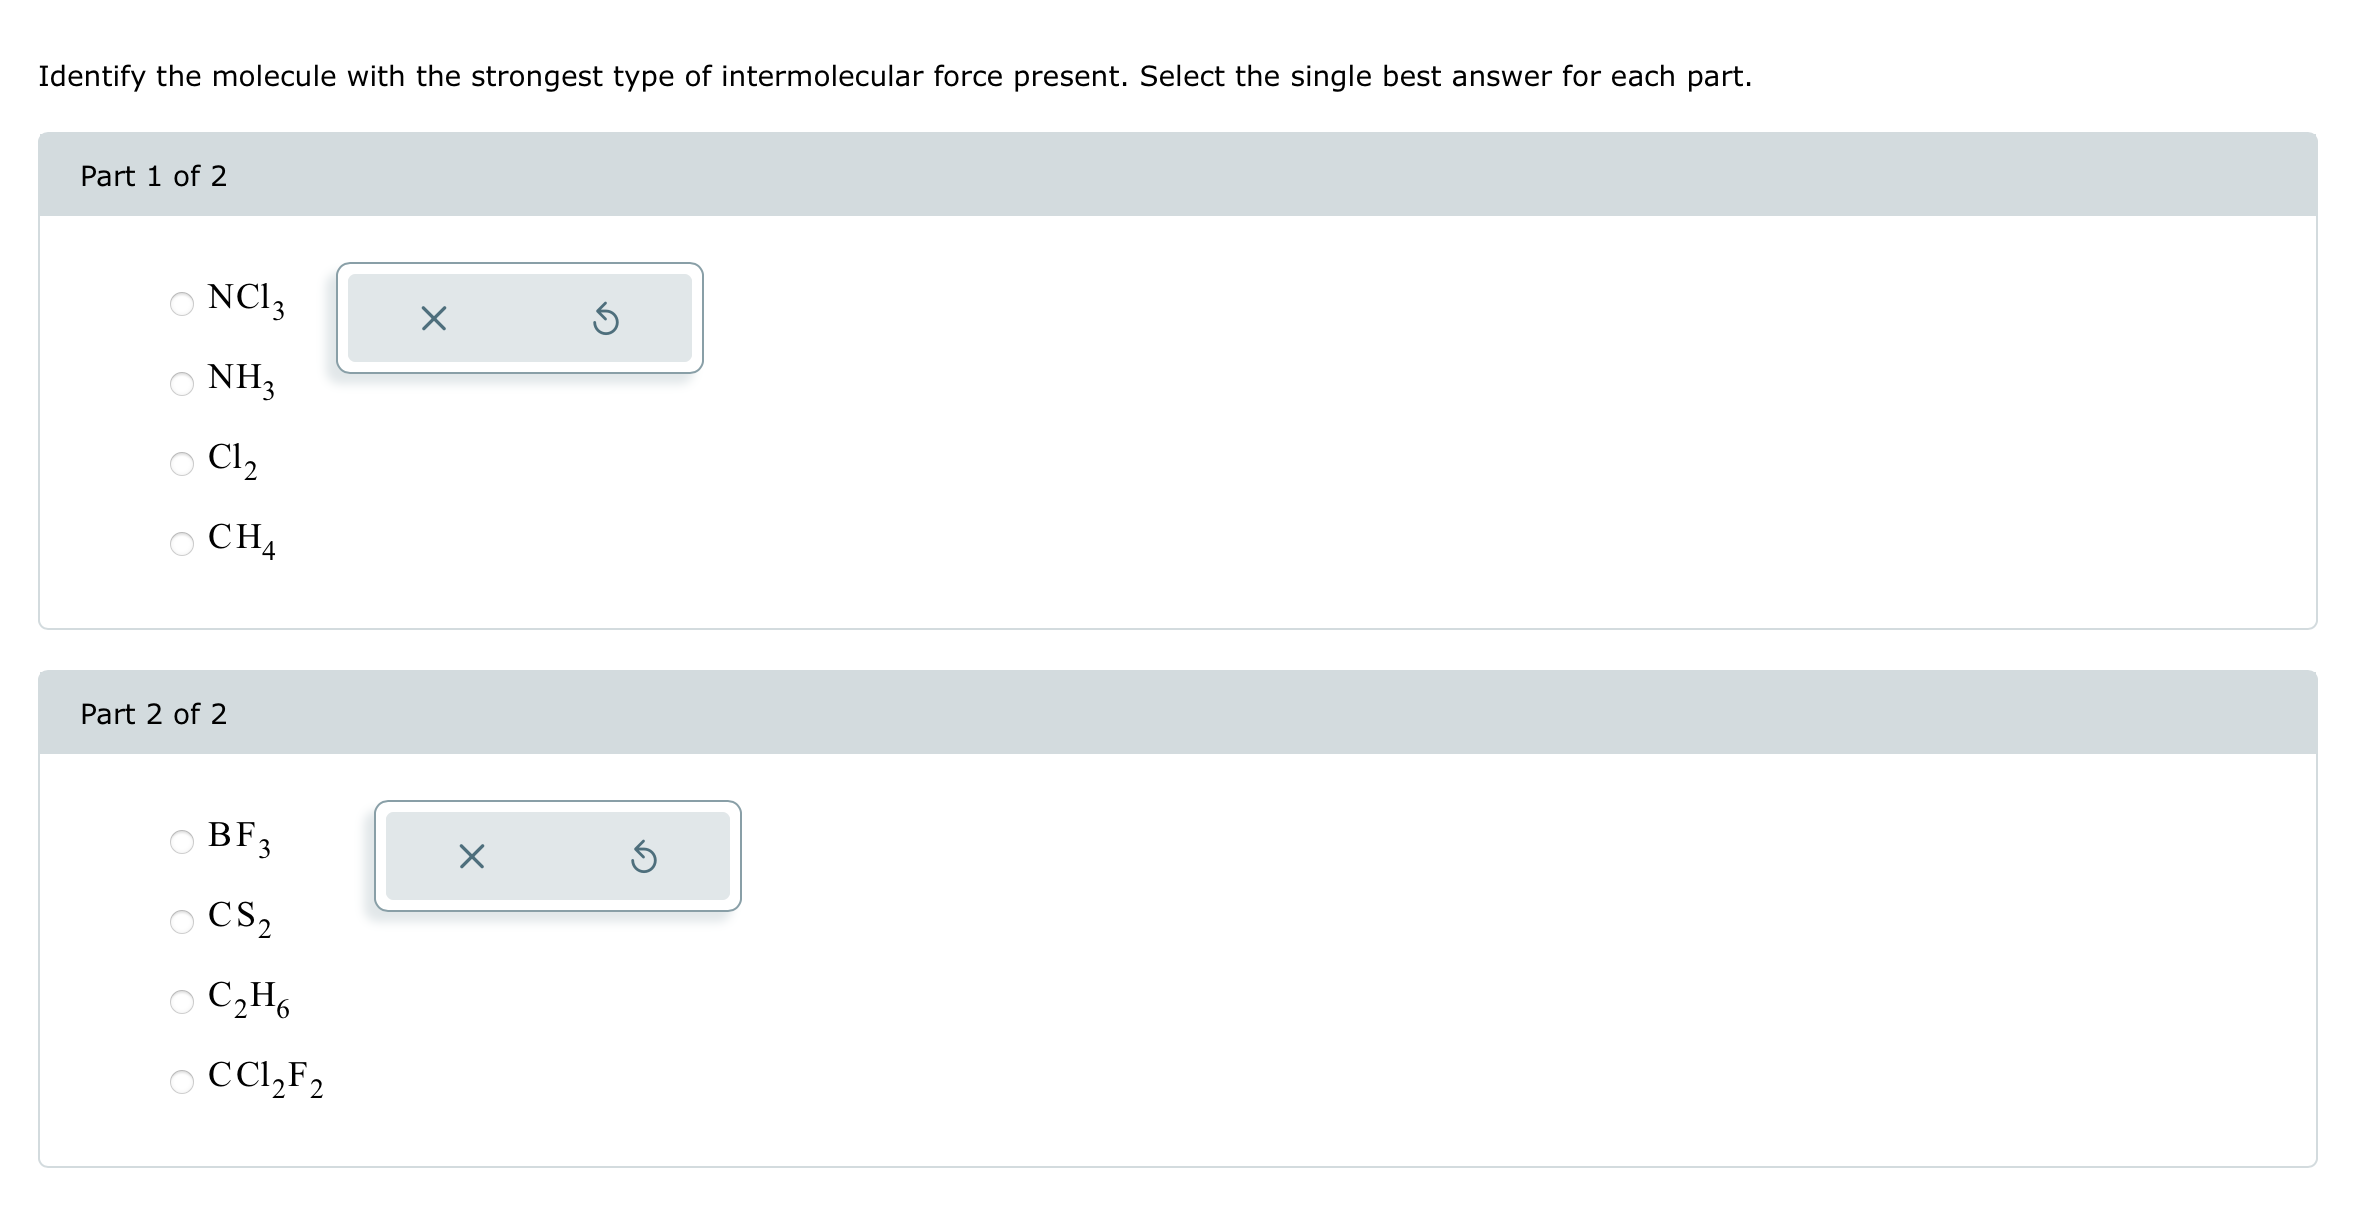The width and height of the screenshot is (2360, 1230).
Task: Click the Part 1 of 2 header
Action: tap(154, 177)
